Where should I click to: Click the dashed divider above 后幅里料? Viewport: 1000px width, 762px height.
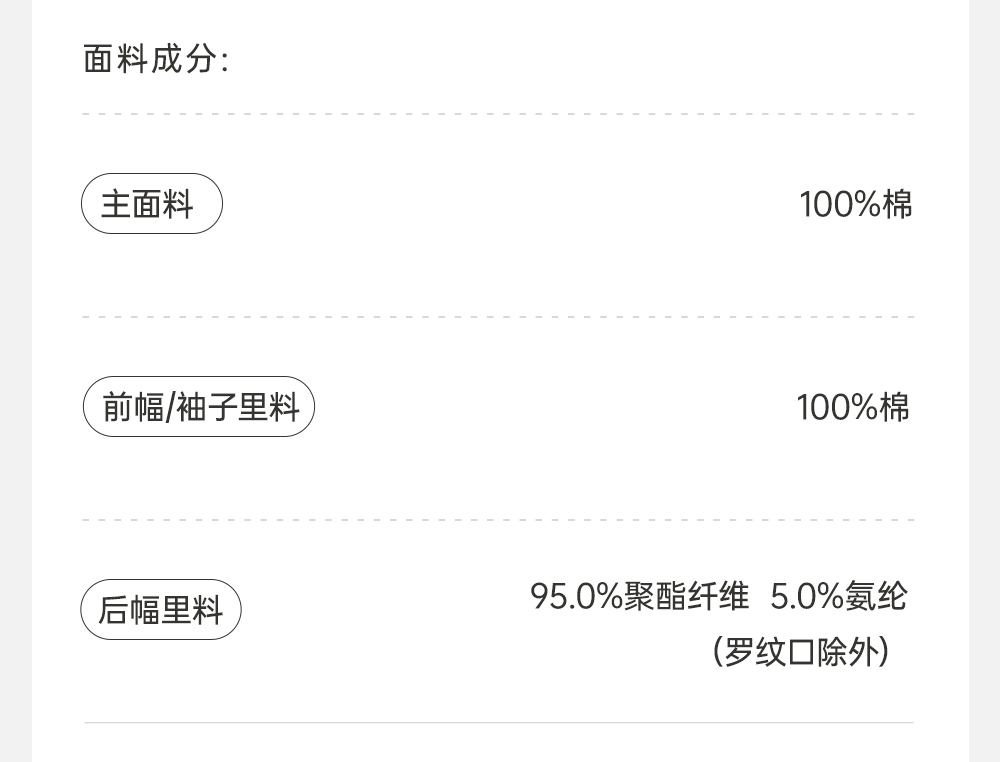point(498,520)
